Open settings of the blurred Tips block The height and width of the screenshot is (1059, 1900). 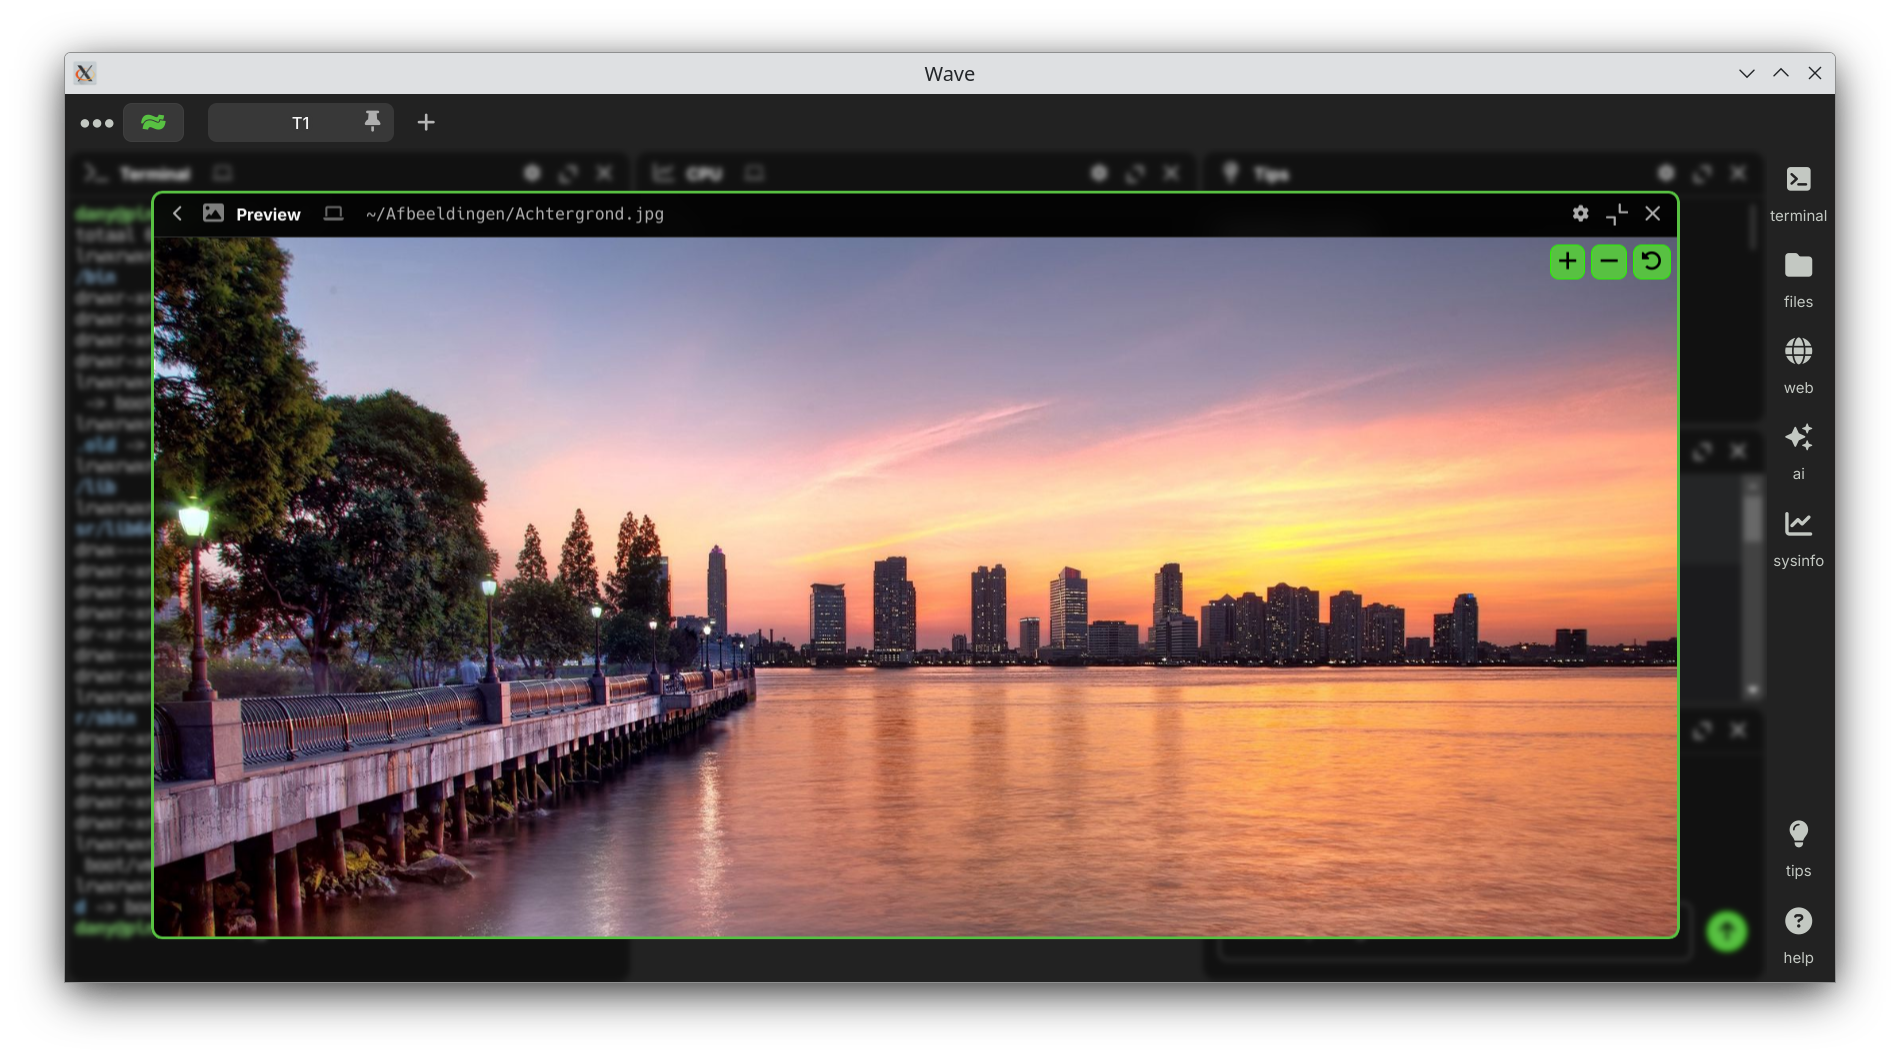click(1666, 173)
